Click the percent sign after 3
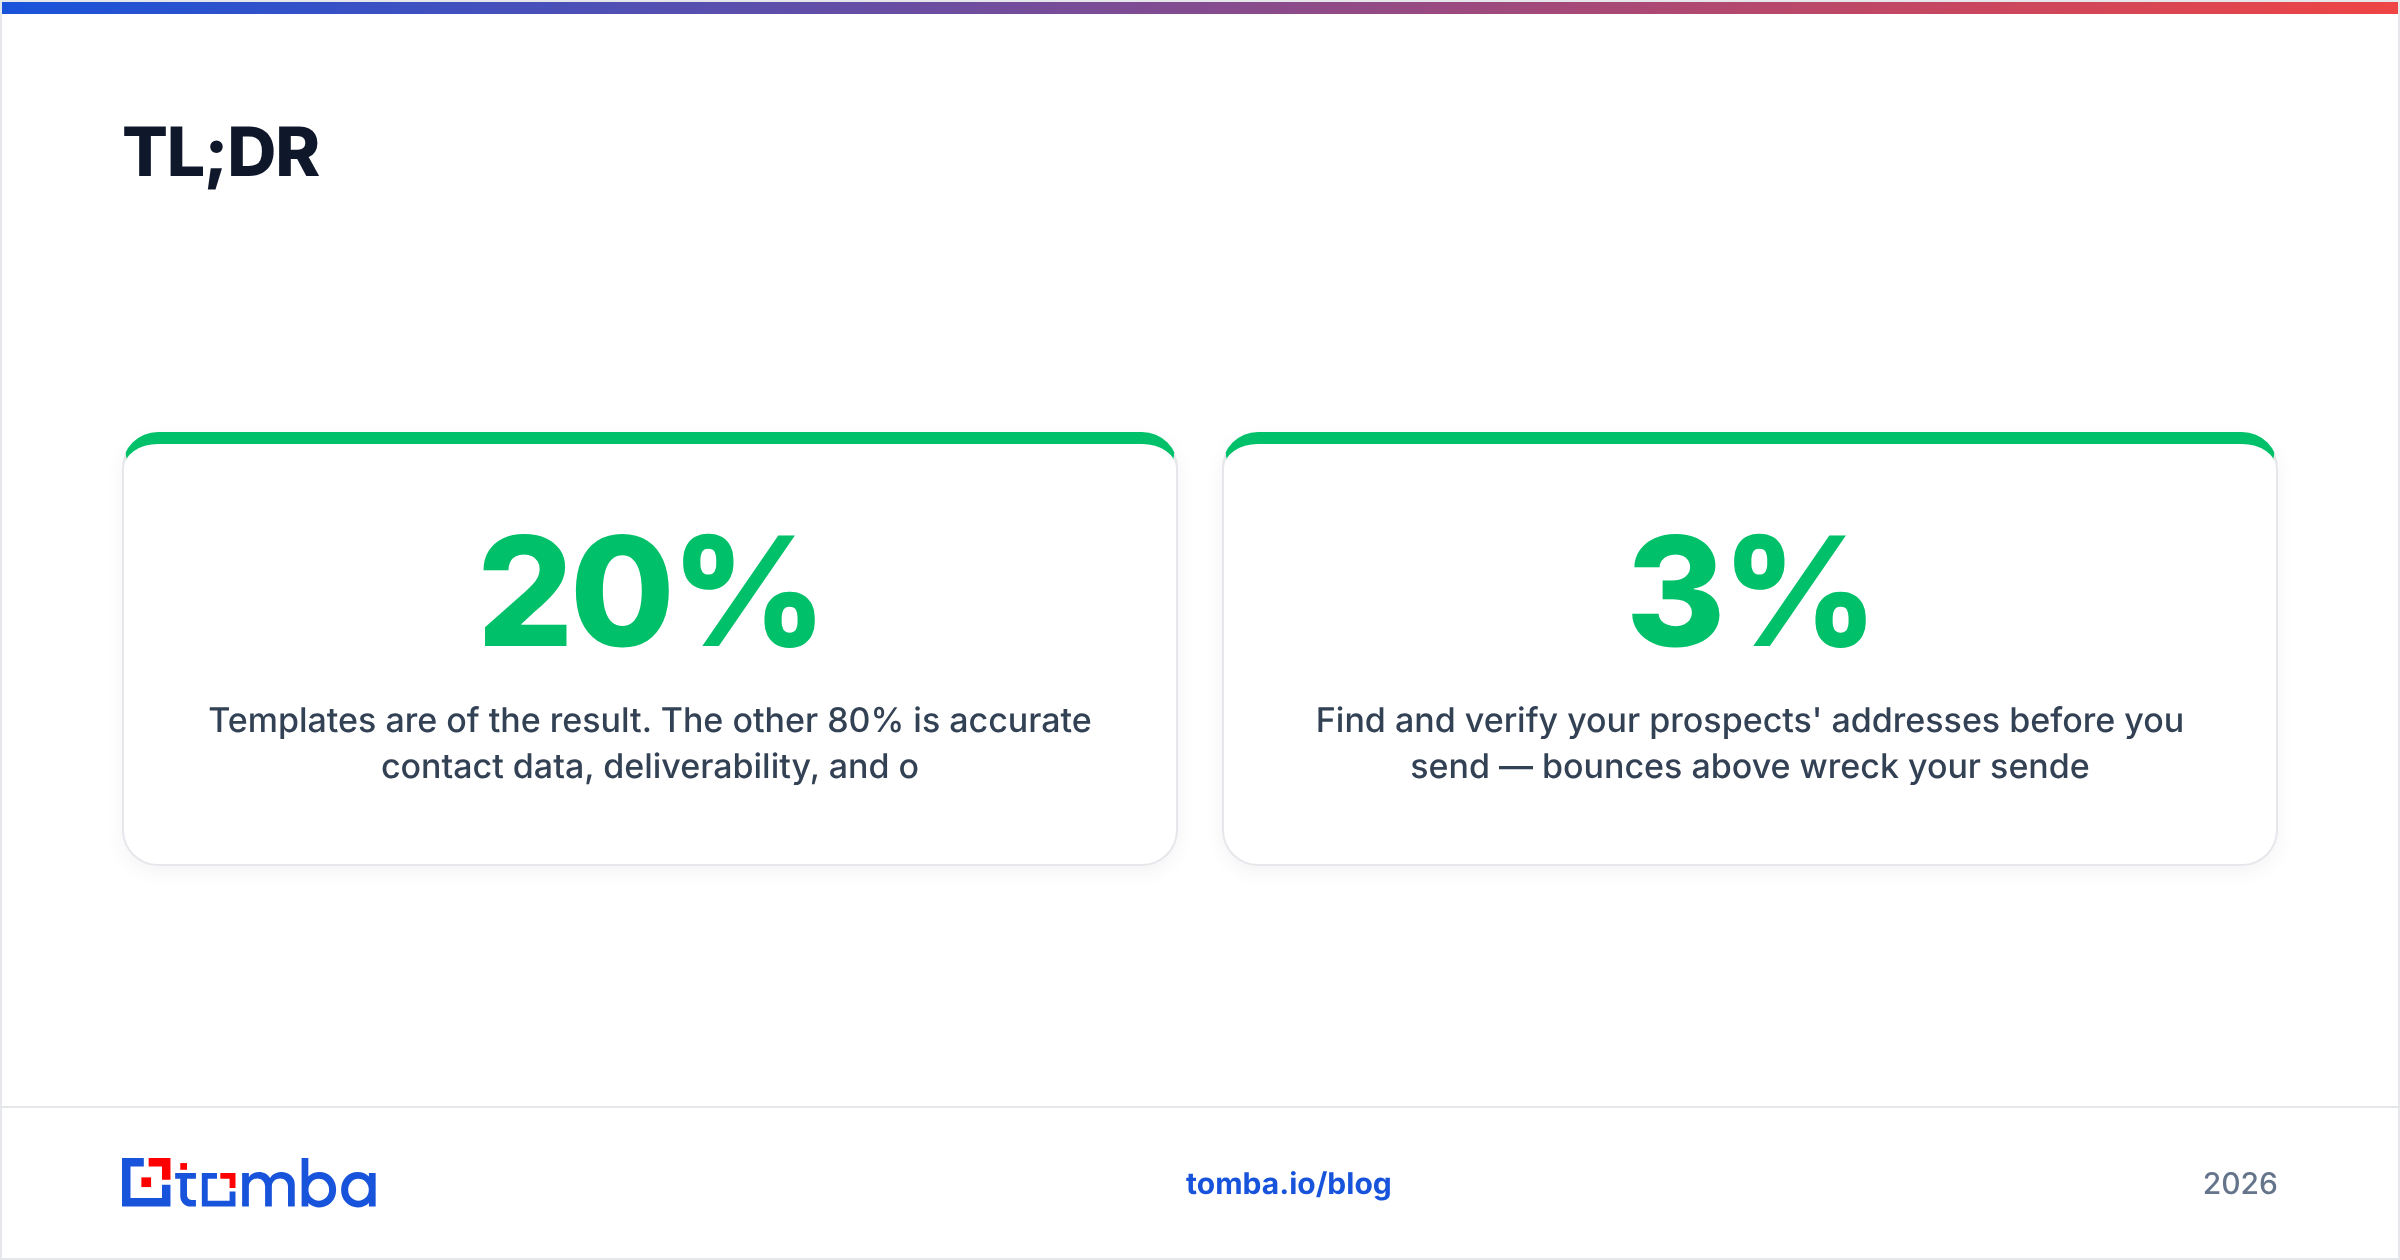 (x=1800, y=591)
